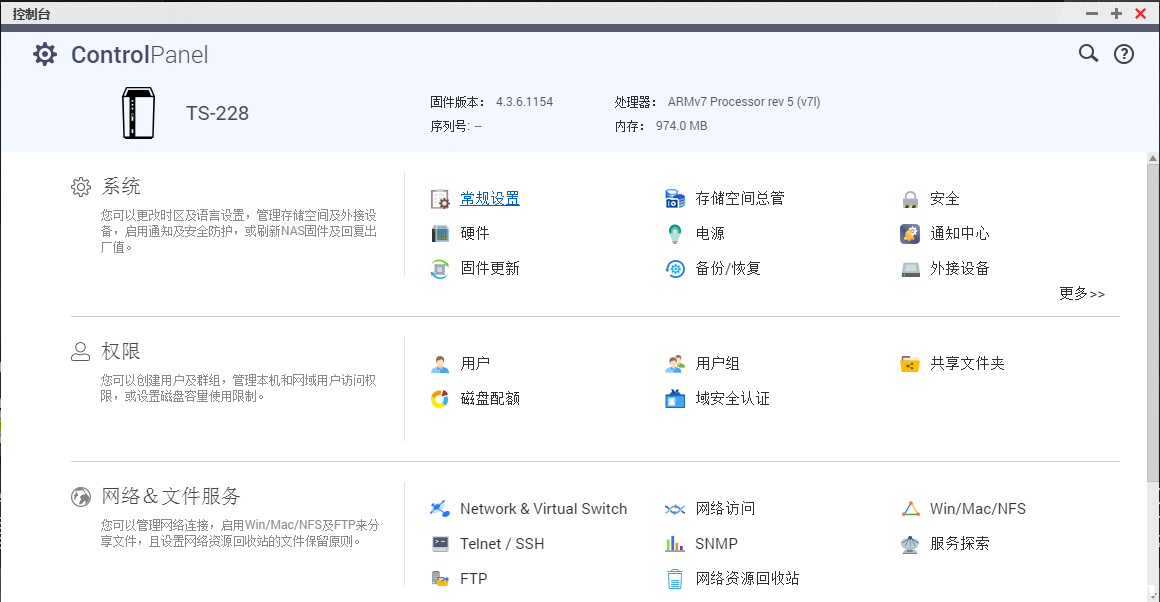Click the 网络访问 network access icon
The width and height of the screenshot is (1160, 602).
click(x=675, y=509)
